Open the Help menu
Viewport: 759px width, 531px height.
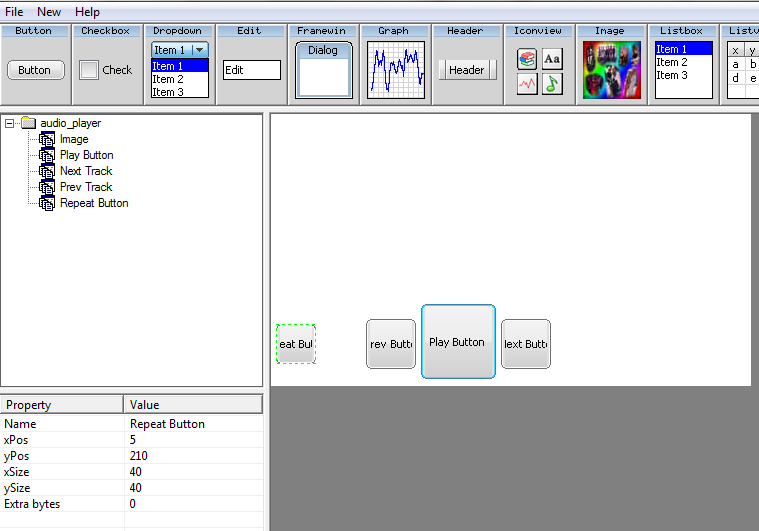(x=88, y=12)
